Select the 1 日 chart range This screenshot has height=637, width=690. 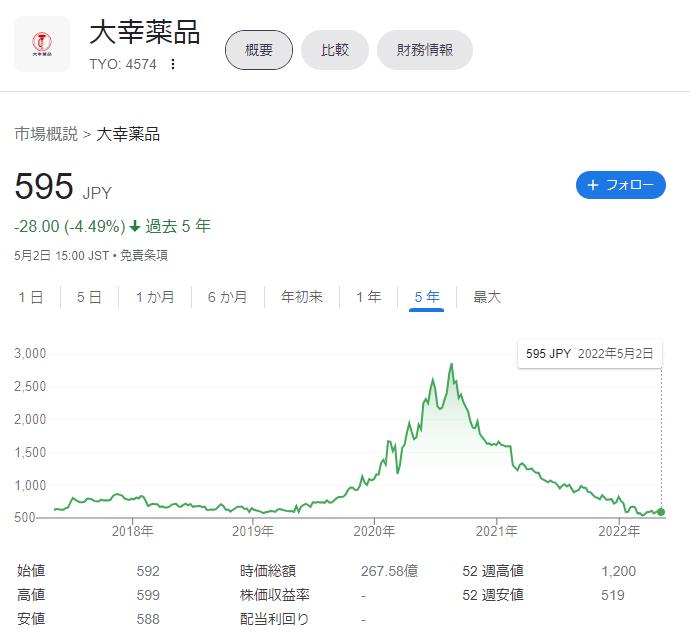(31, 297)
